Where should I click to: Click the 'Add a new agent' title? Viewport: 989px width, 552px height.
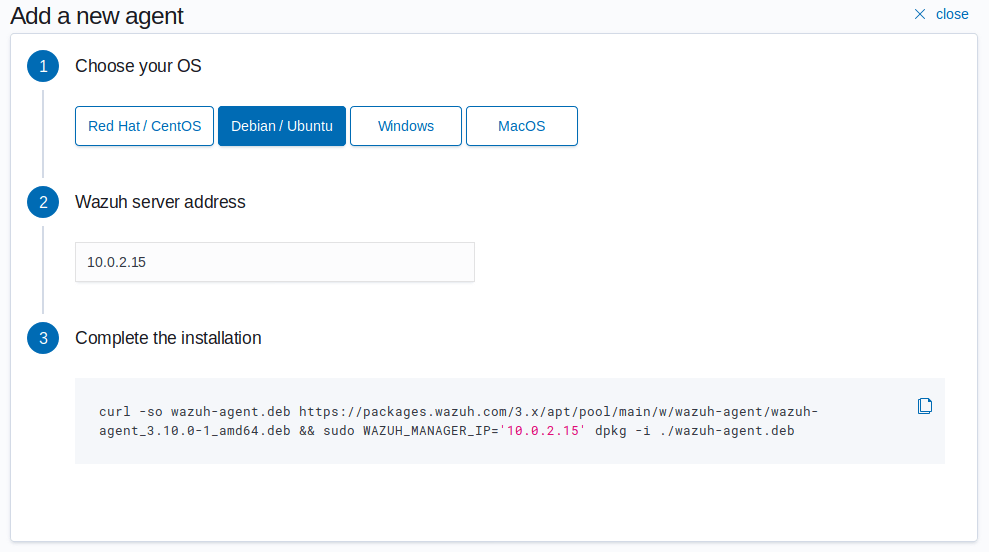[97, 16]
